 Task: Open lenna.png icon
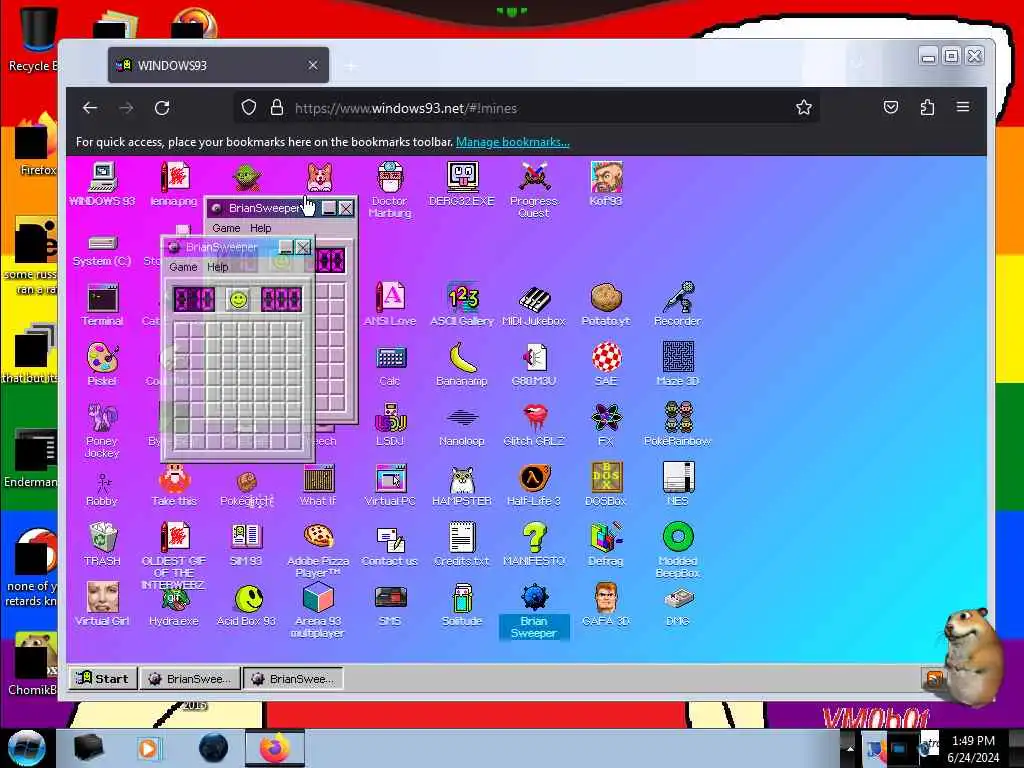(x=174, y=184)
